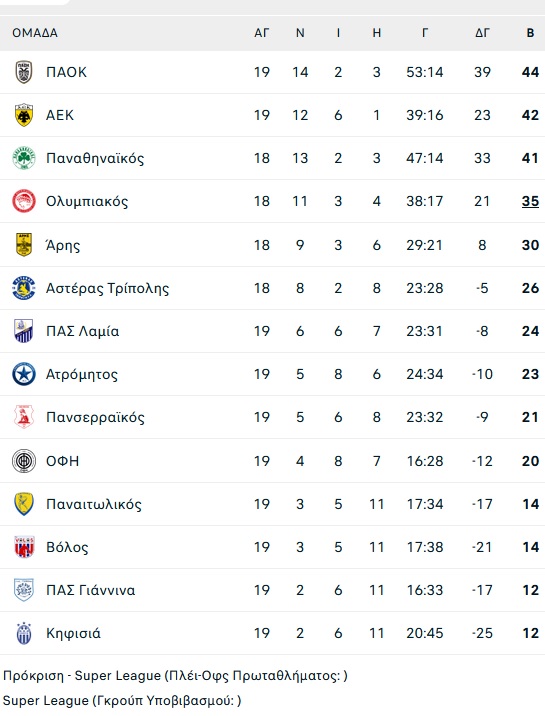Select the Ατρόμητος blue star logo

point(24,374)
